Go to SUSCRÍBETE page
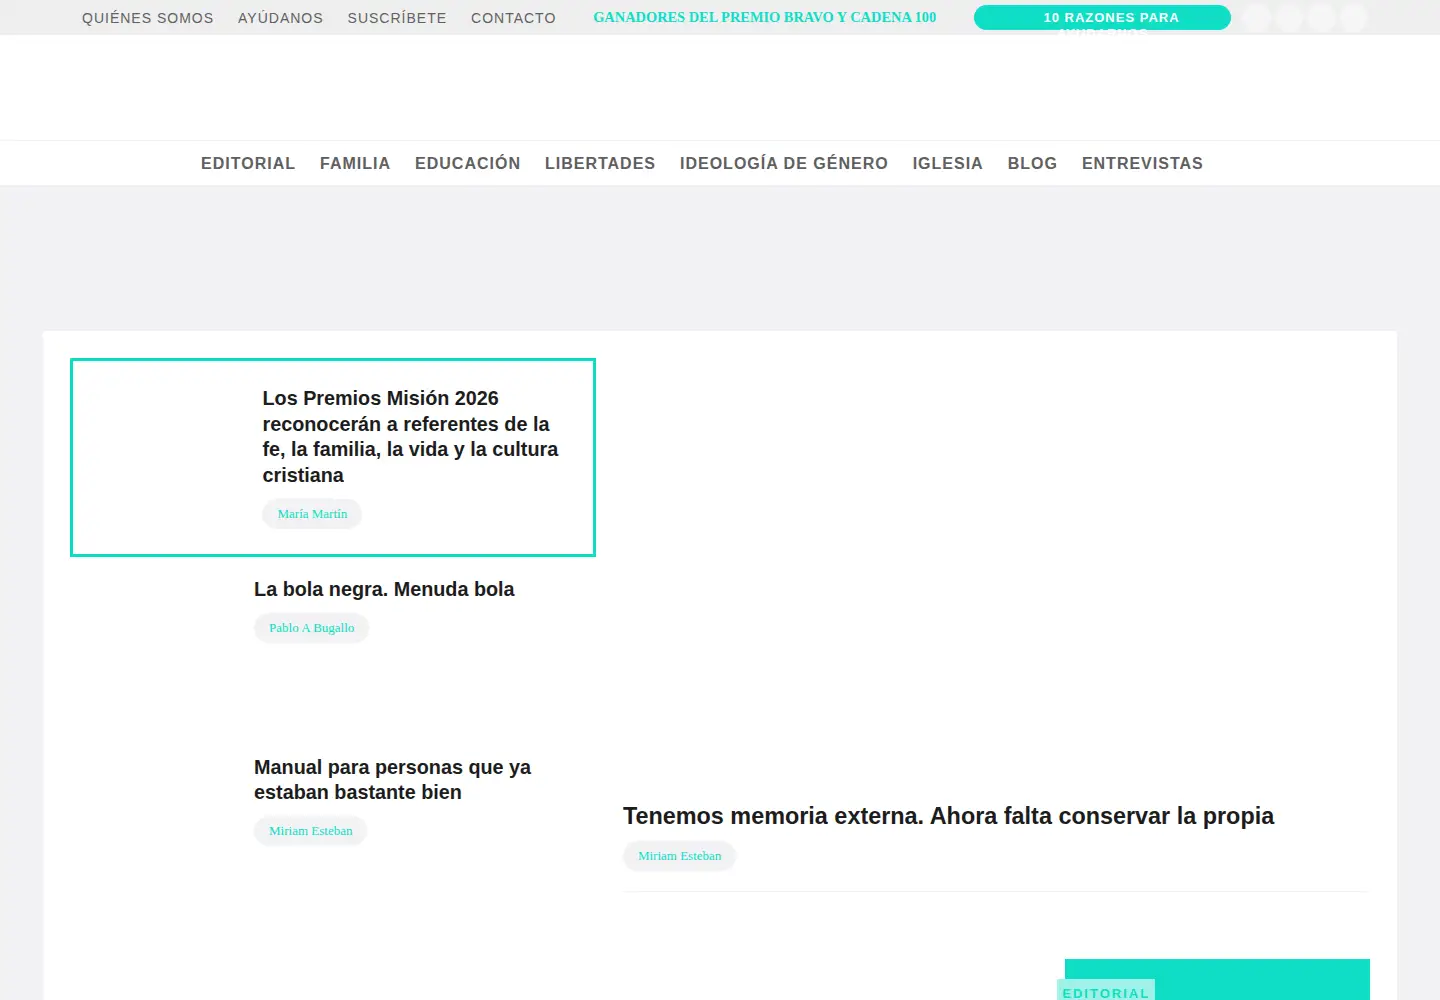 point(397,18)
